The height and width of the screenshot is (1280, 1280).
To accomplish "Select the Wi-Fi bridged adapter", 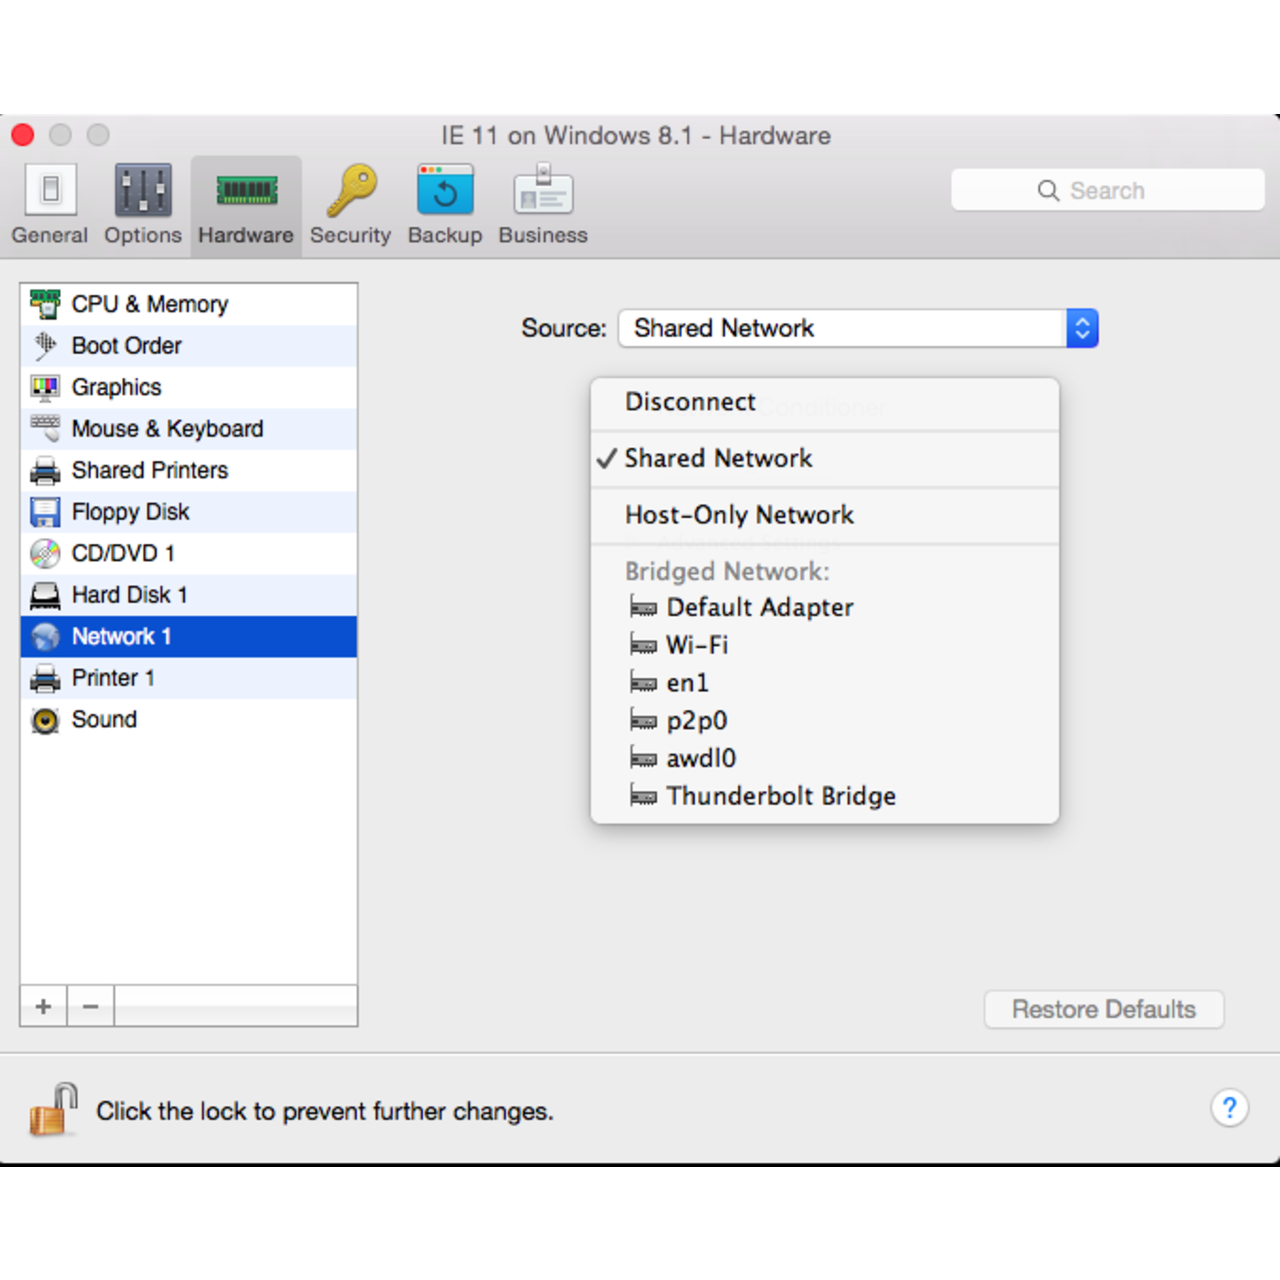I will [x=697, y=645].
